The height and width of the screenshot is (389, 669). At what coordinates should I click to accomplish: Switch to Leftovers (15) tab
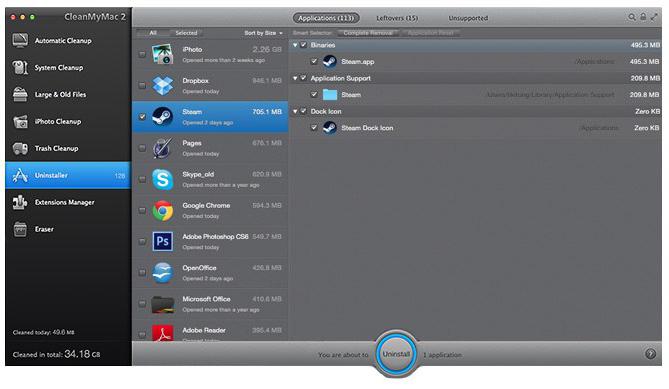397,18
